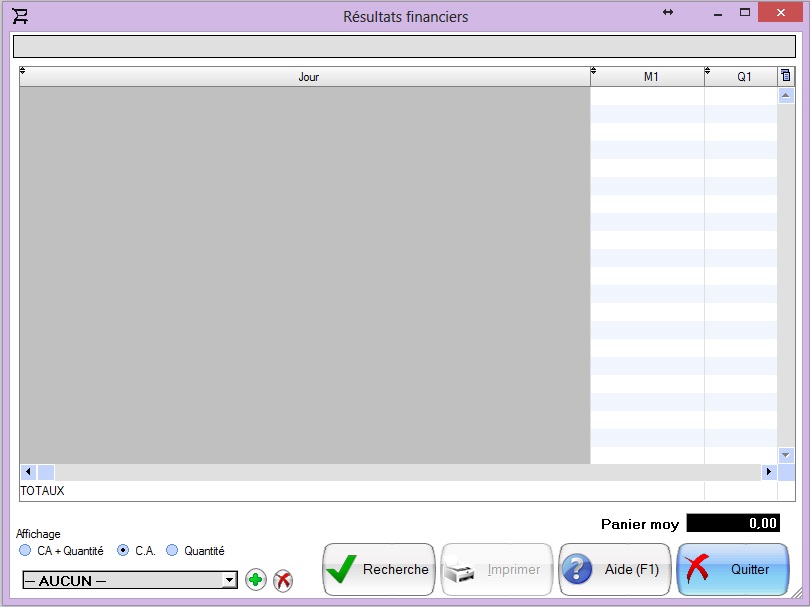Choose the Quantité radio button
810x607 pixels.
172,551
